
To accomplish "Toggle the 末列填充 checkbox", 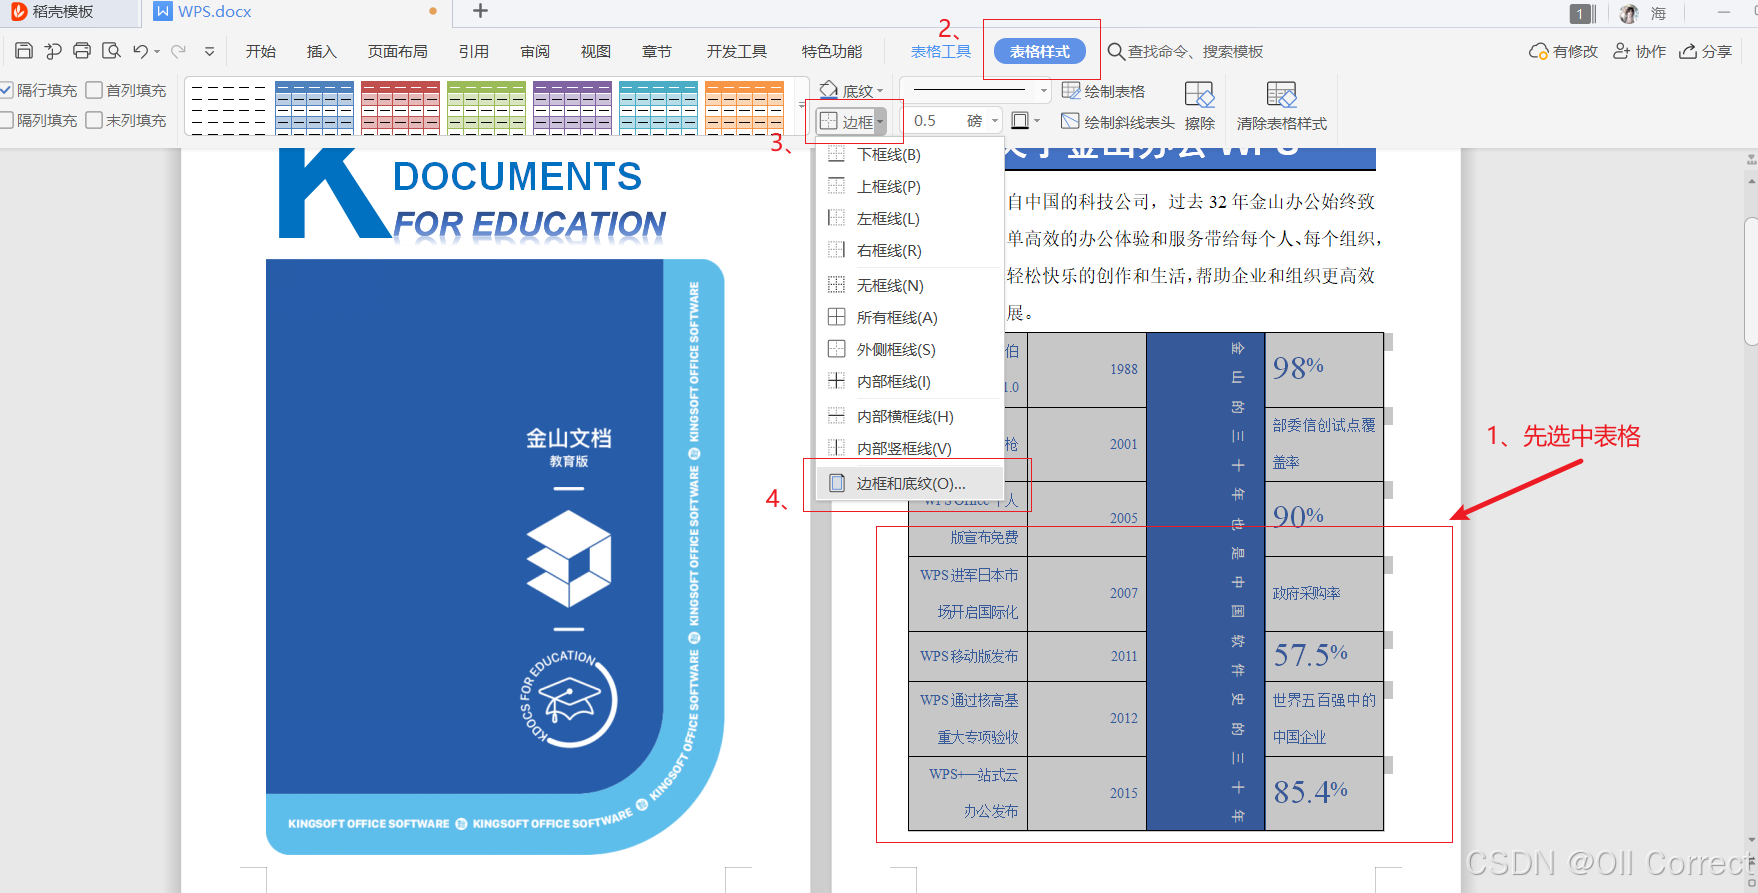I will pos(94,120).
